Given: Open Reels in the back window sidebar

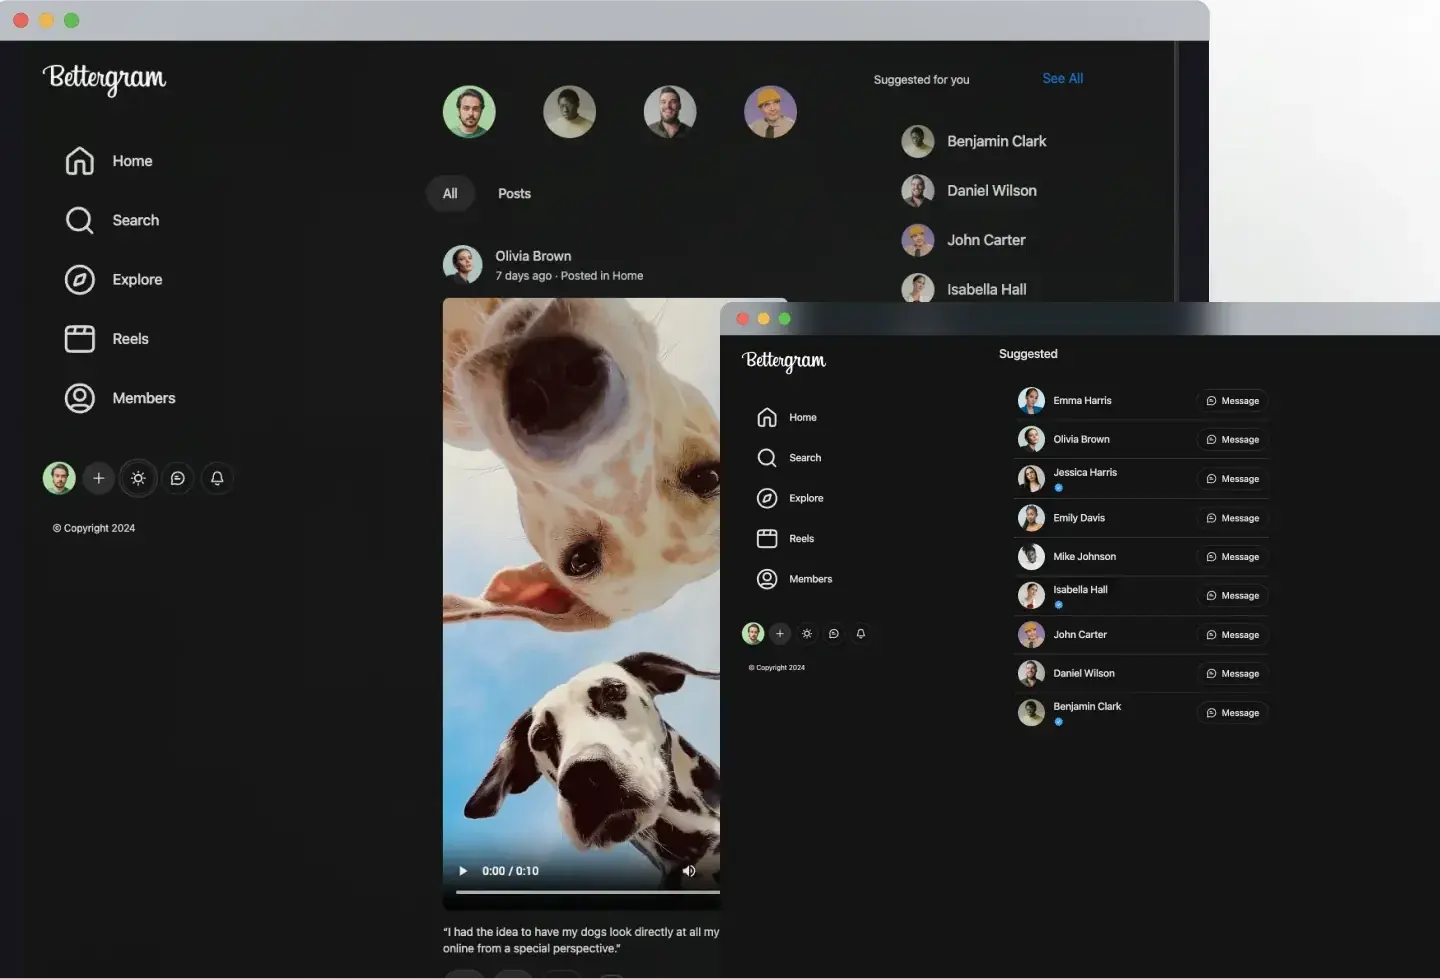Looking at the screenshot, I should 107,339.
